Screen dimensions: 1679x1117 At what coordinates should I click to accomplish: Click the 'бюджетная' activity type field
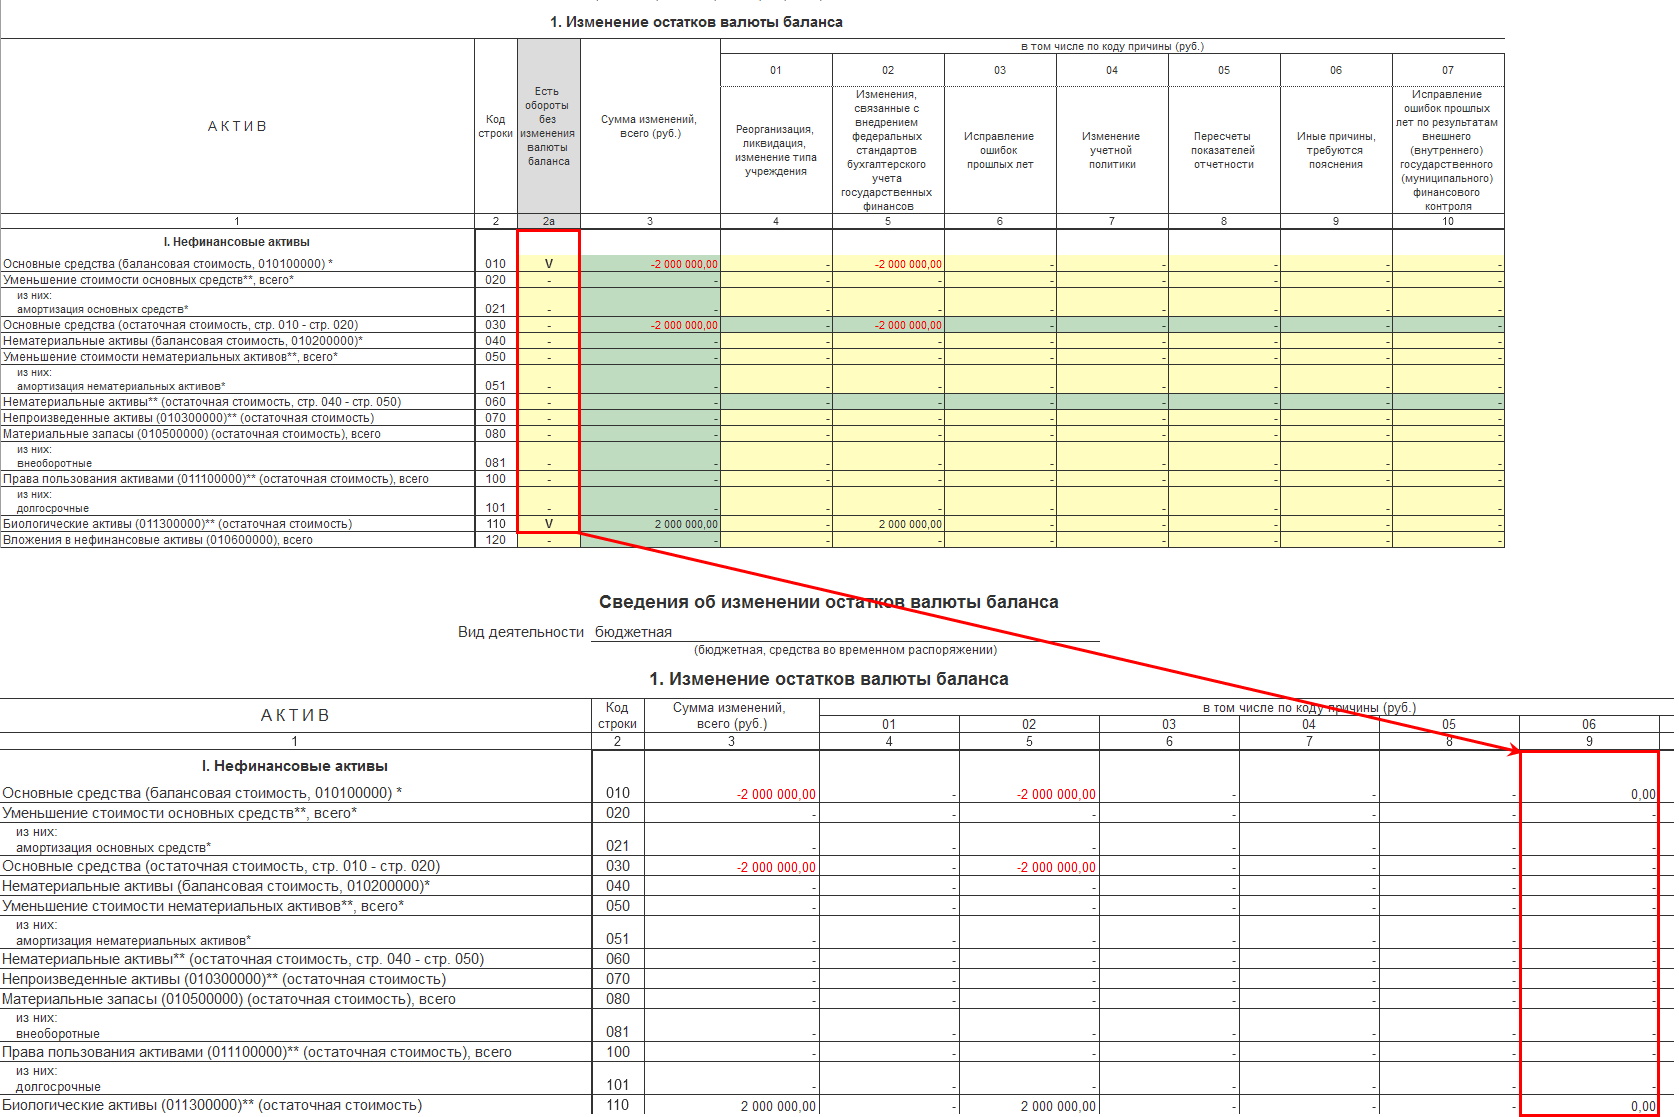[x=845, y=632]
